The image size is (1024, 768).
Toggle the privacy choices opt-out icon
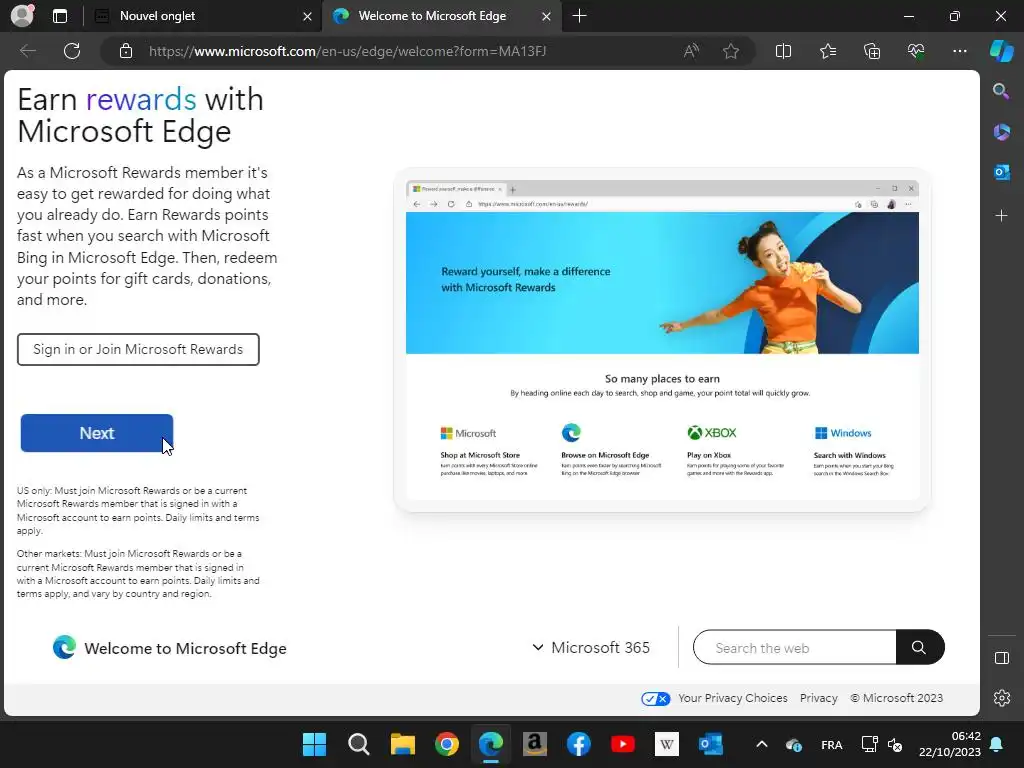(x=656, y=698)
